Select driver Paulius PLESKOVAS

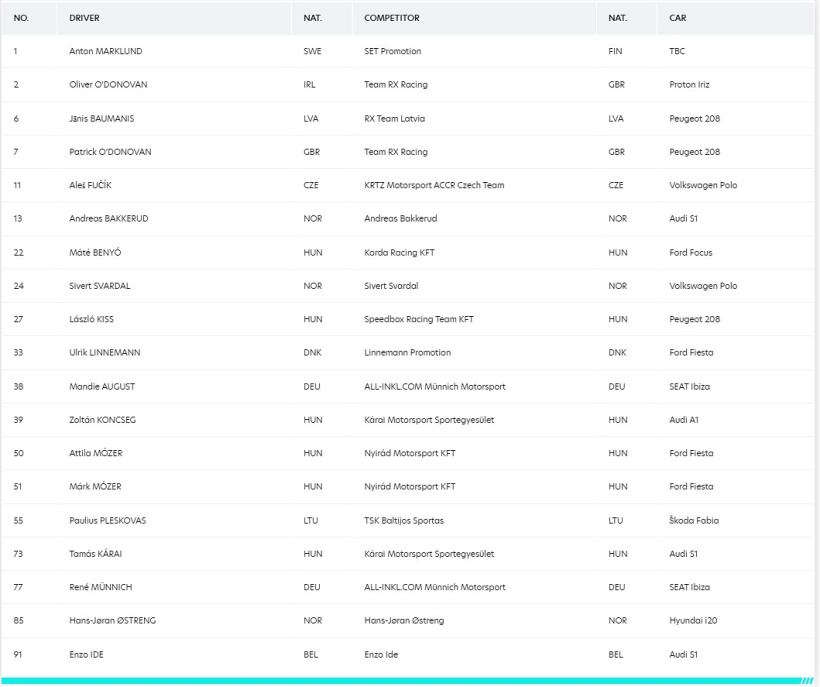coord(108,520)
